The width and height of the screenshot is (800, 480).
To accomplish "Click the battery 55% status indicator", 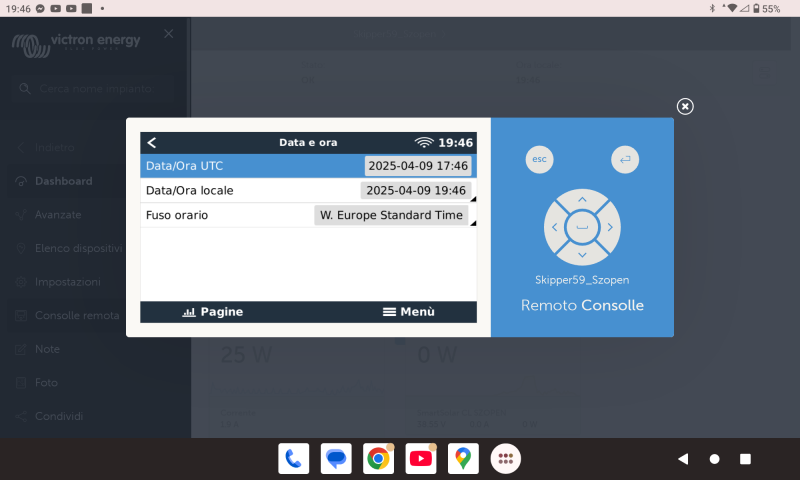I will tap(767, 9).
